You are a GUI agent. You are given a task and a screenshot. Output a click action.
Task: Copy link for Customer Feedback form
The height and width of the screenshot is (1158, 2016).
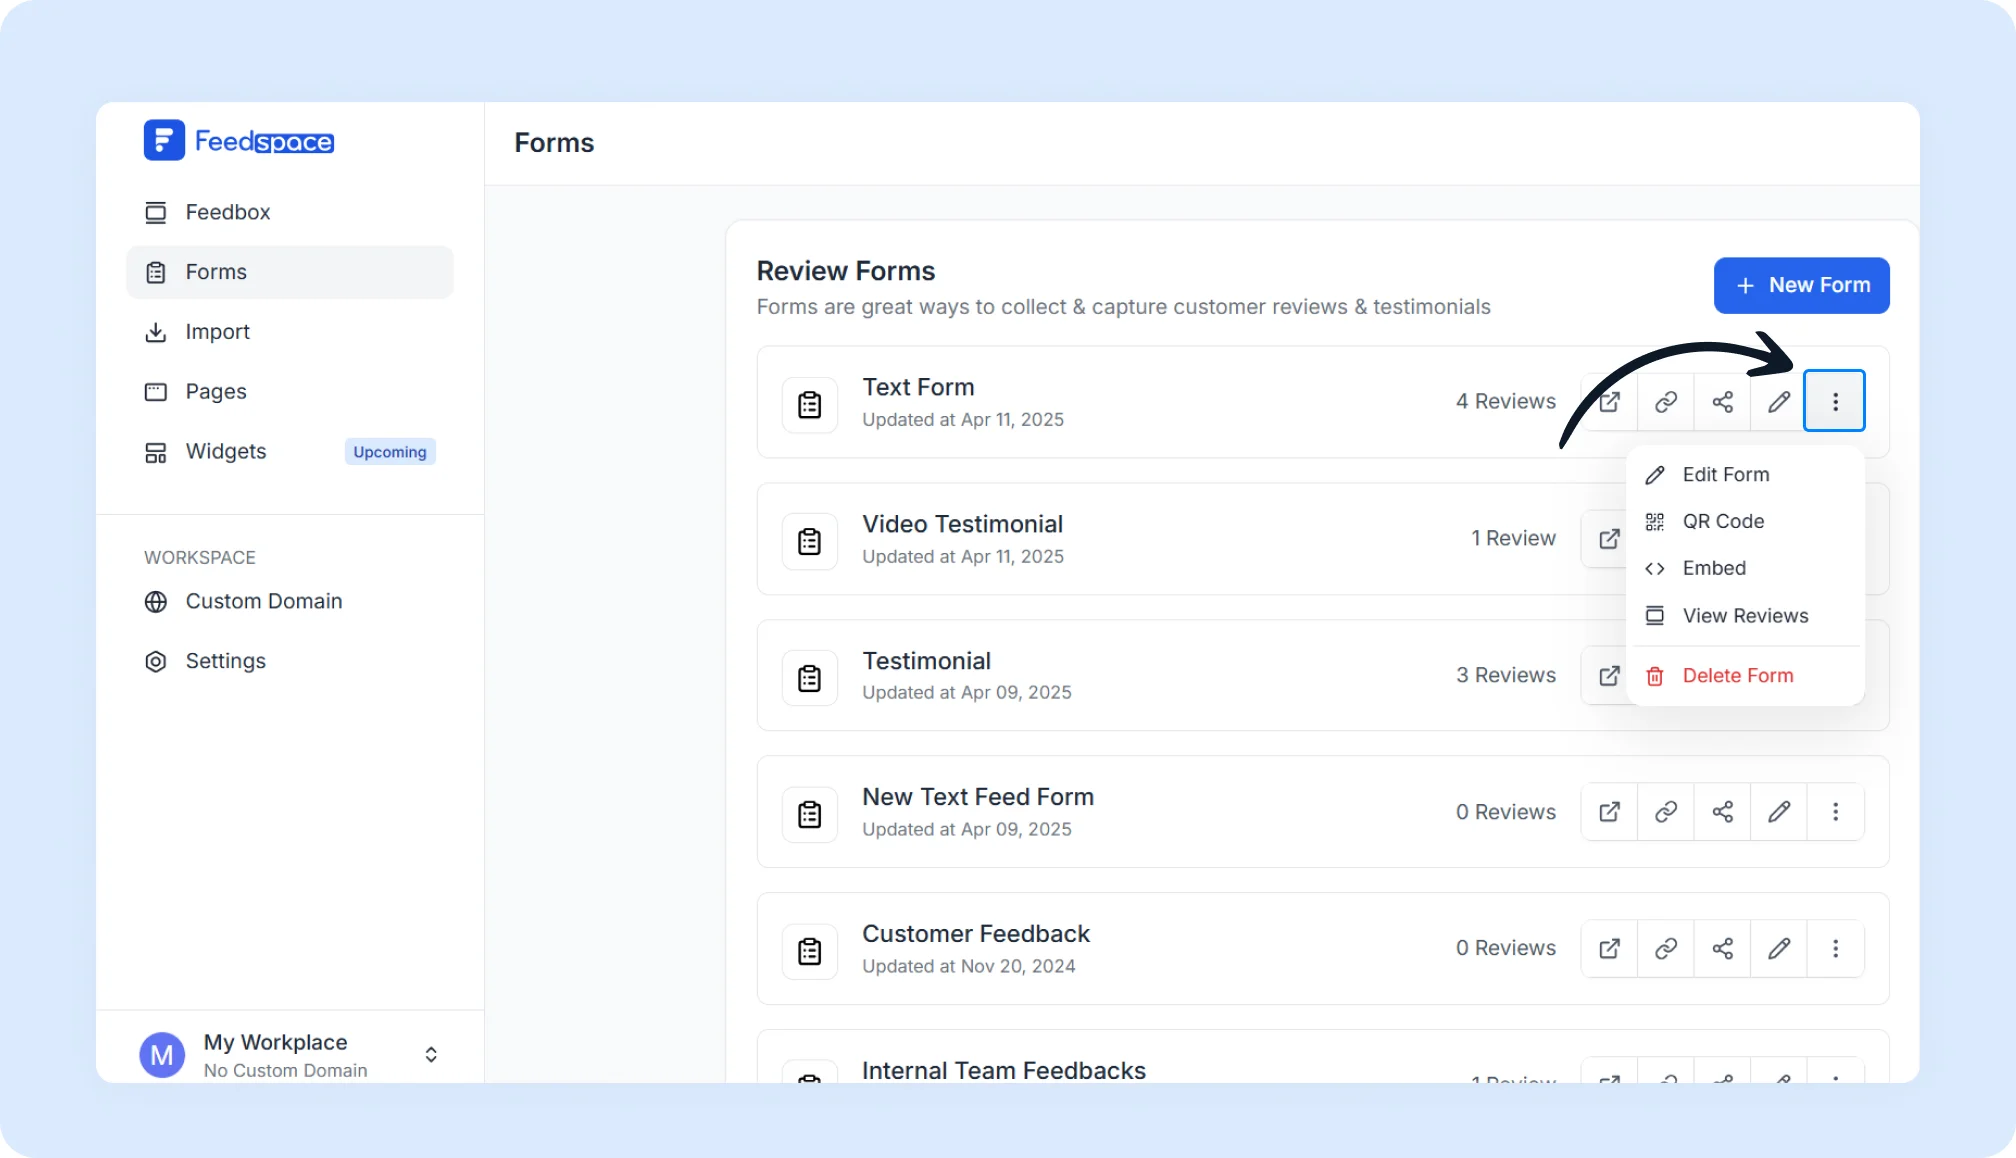pyautogui.click(x=1665, y=949)
